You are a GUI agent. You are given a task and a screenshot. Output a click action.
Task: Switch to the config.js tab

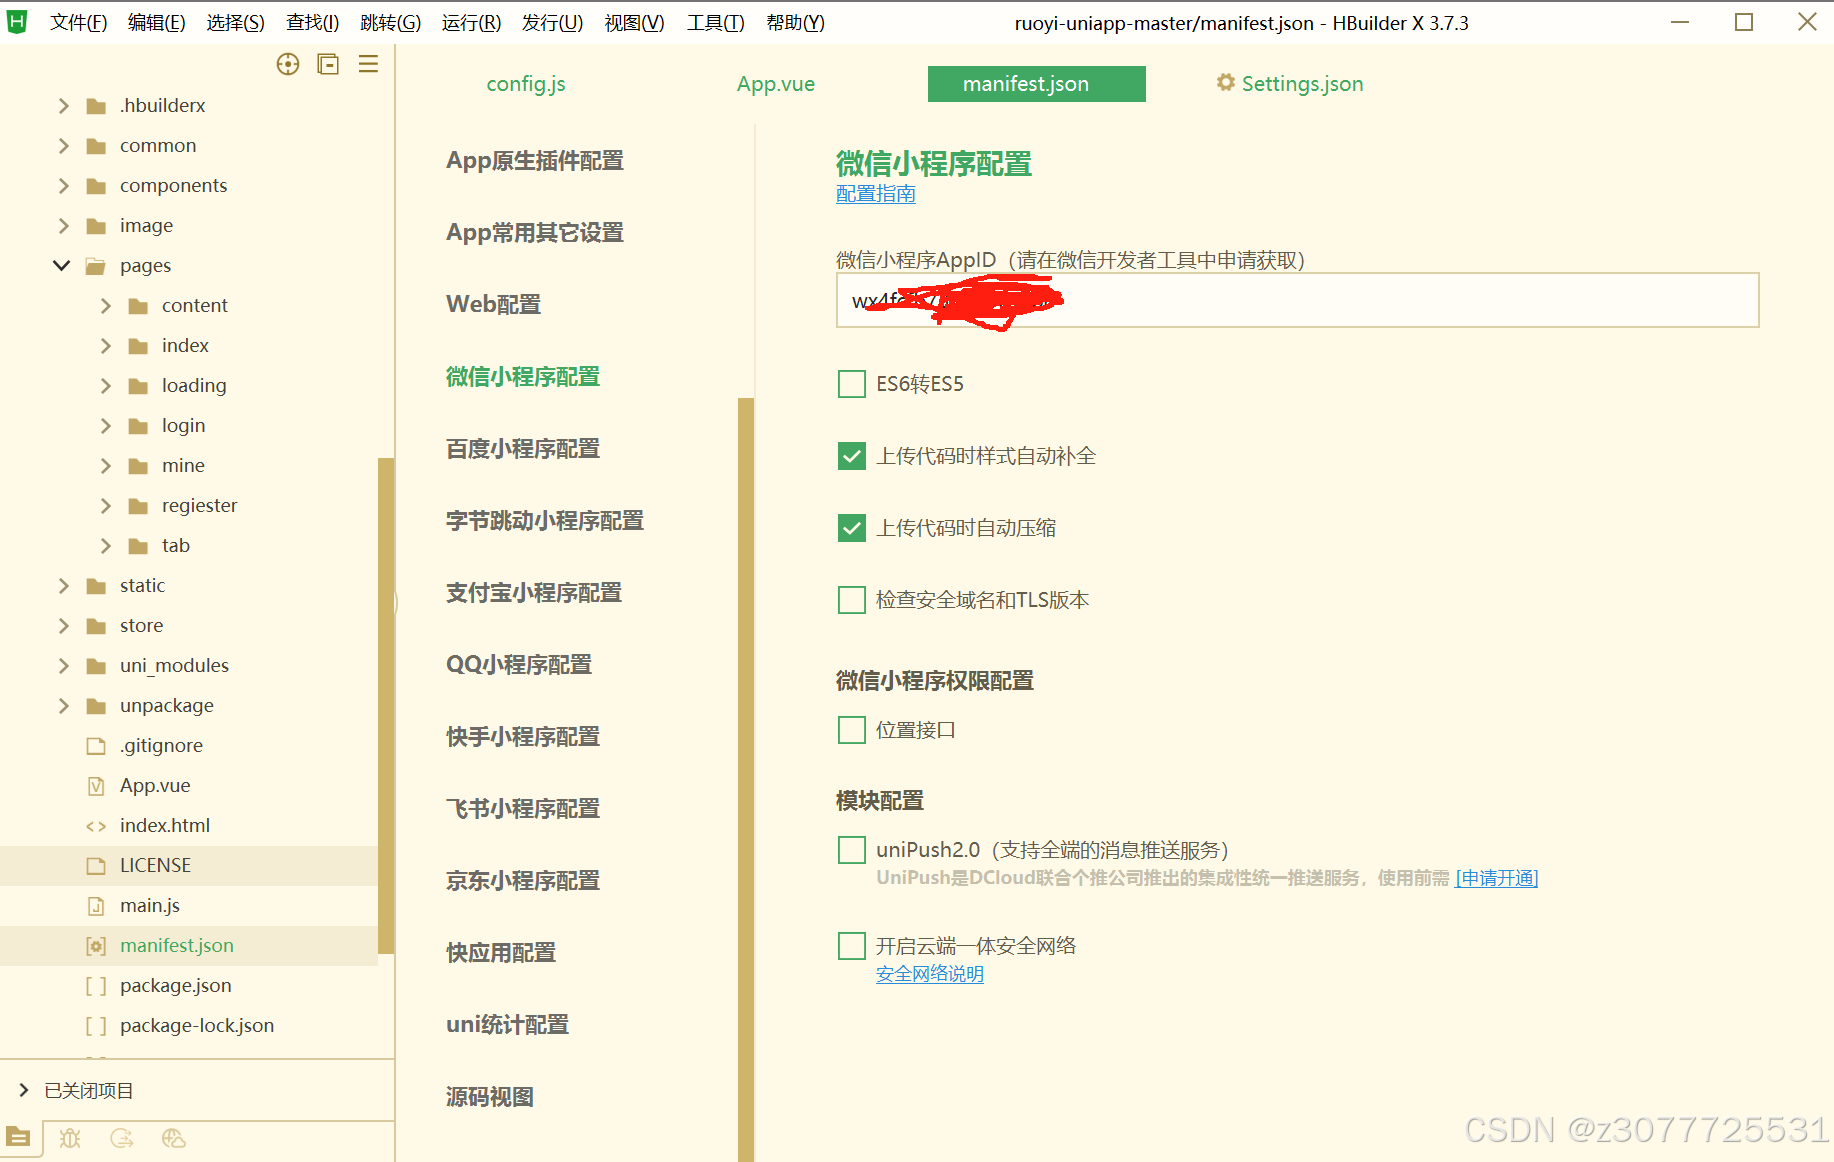point(526,84)
